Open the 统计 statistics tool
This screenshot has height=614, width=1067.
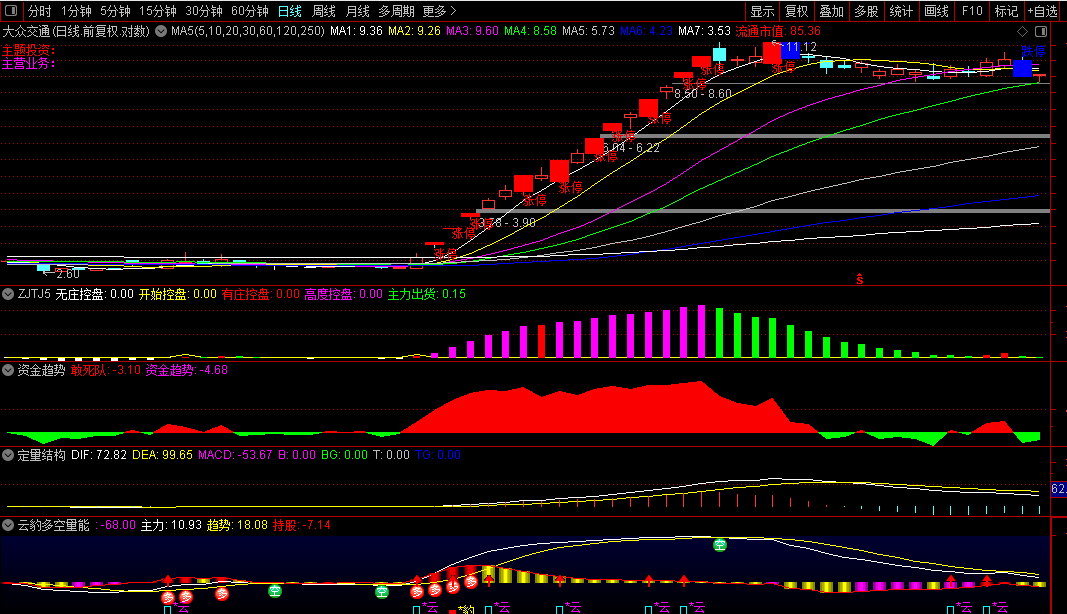click(x=902, y=11)
